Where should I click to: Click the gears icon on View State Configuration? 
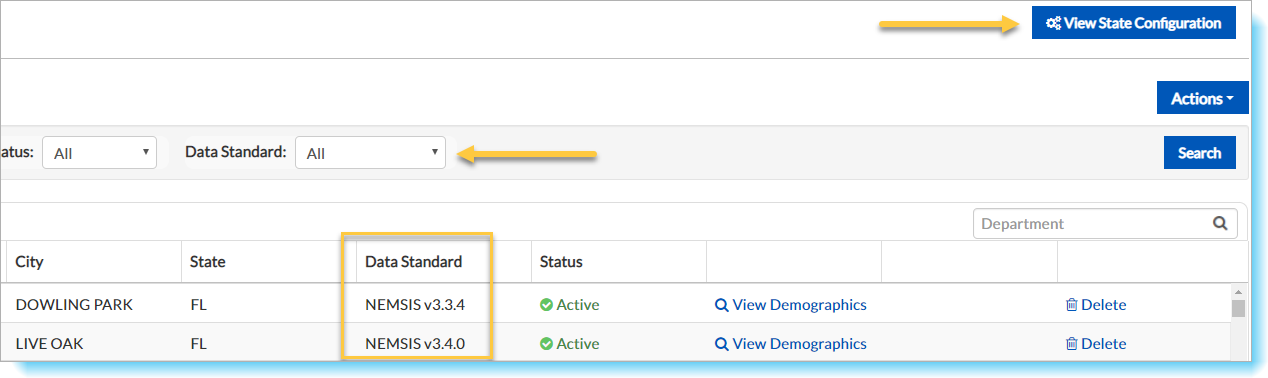coord(1053,23)
